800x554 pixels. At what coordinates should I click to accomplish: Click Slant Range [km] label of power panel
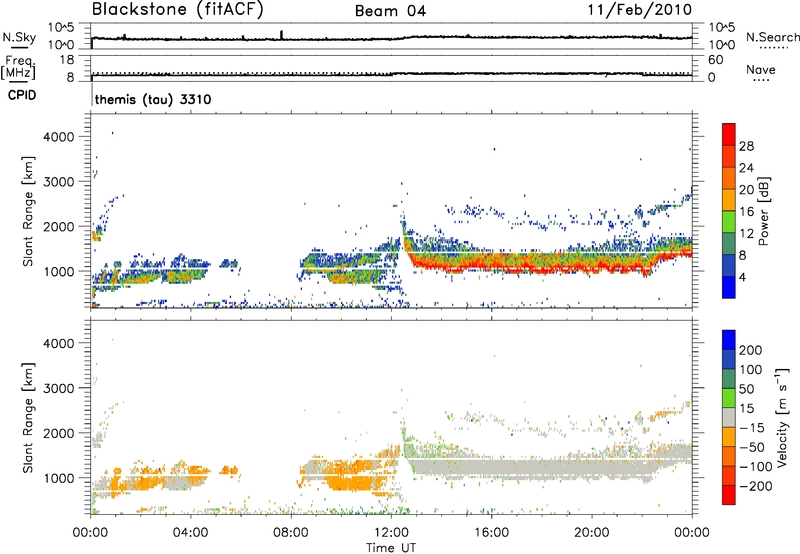(28, 211)
